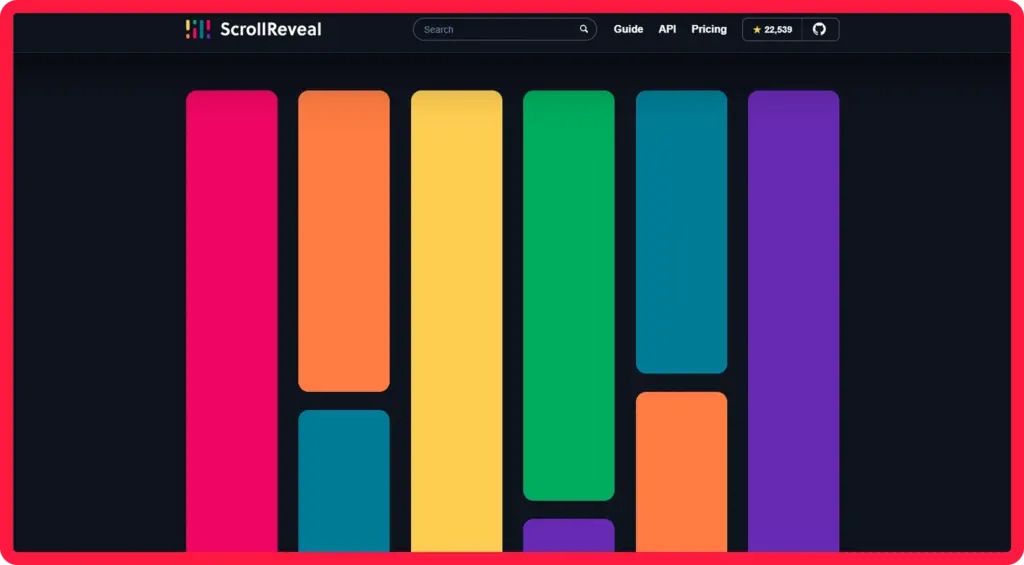Viewport: 1024px width, 565px height.
Task: Click the small purple block under green
Action: point(568,535)
